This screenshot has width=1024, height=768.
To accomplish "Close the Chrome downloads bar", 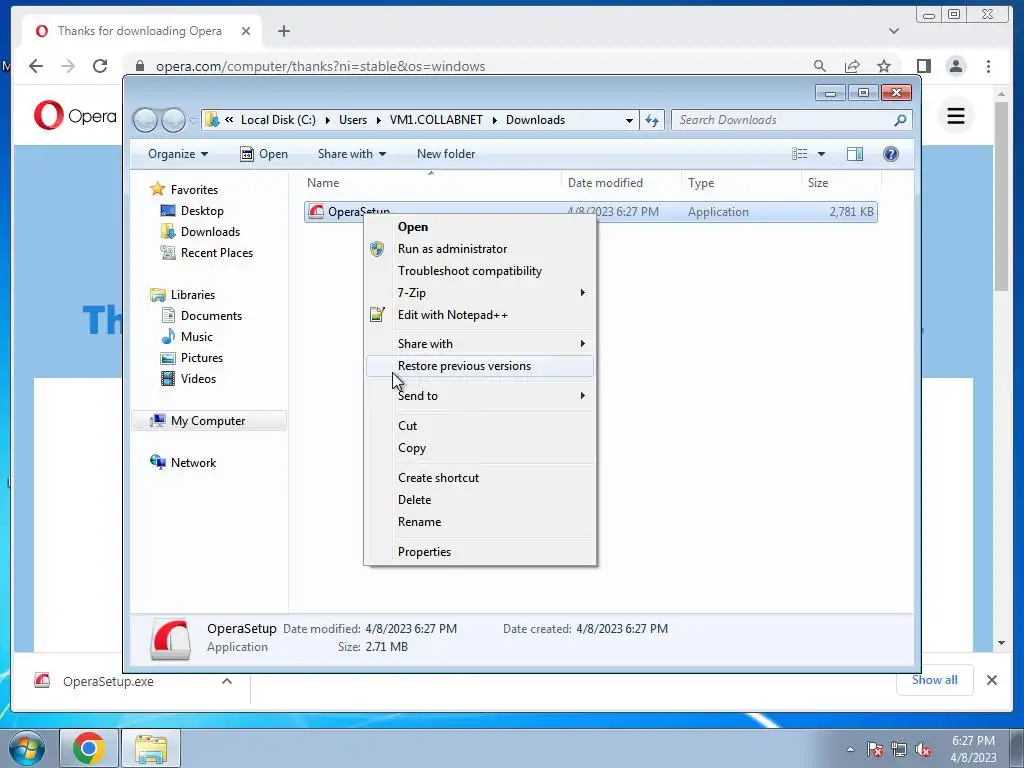I will (991, 680).
